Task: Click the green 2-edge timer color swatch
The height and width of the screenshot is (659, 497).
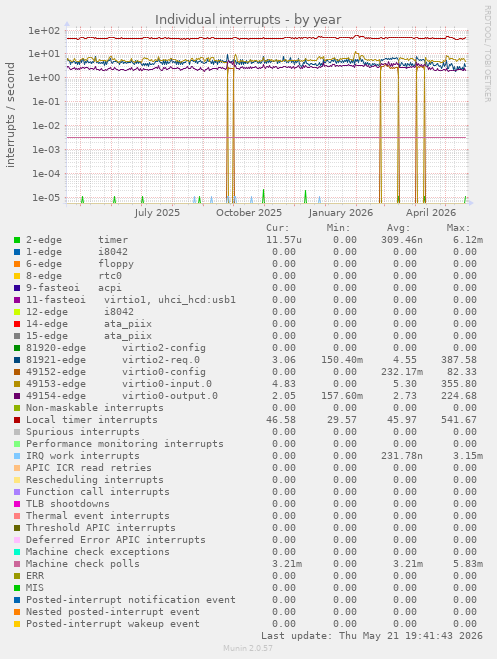Action: (x=17, y=240)
